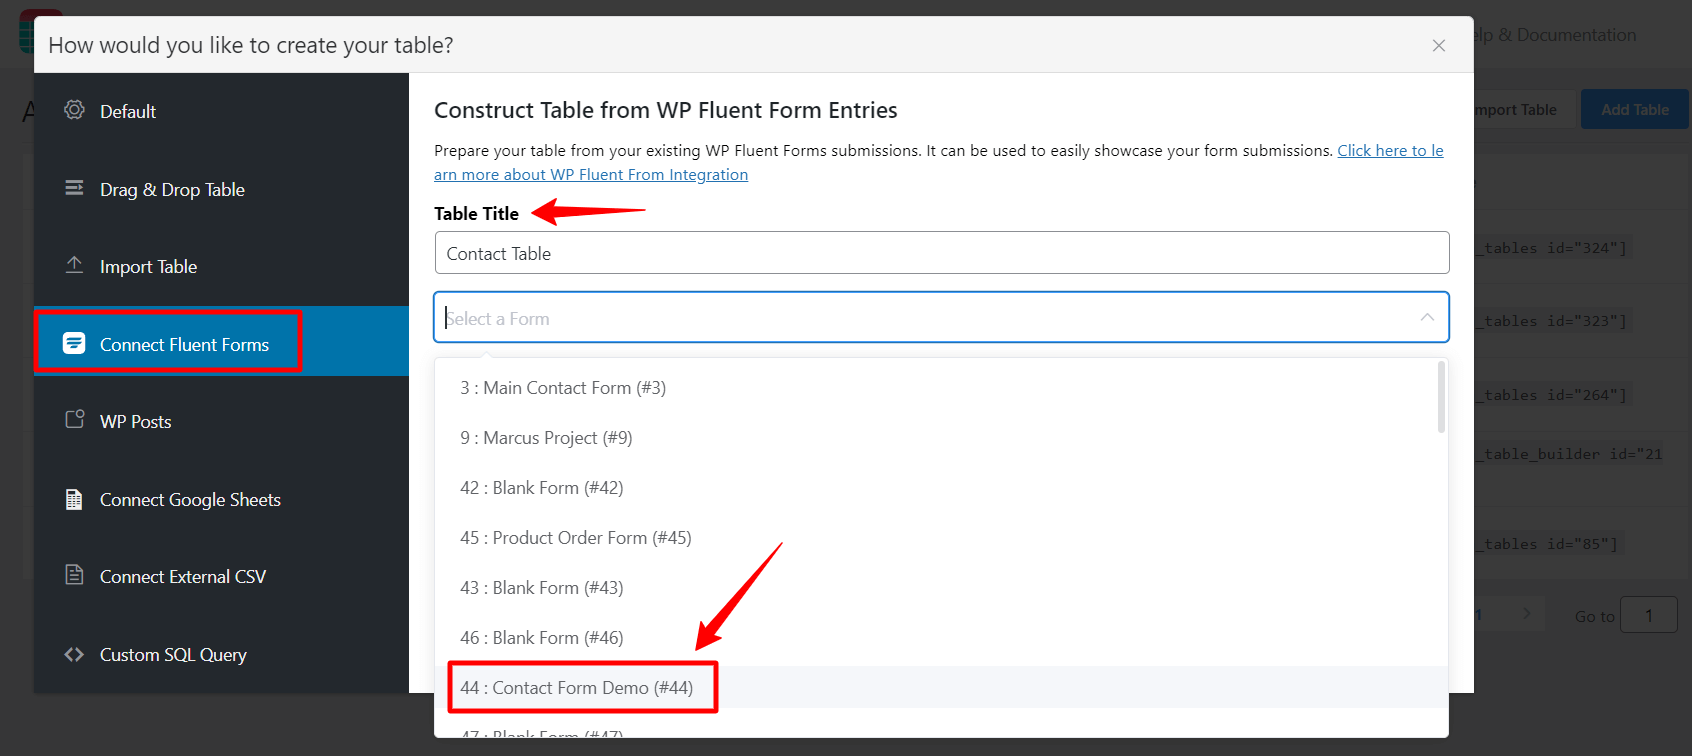Click shortcode tables id="264" in background
Screen dimensions: 1692x756
pyautogui.click(x=1552, y=395)
